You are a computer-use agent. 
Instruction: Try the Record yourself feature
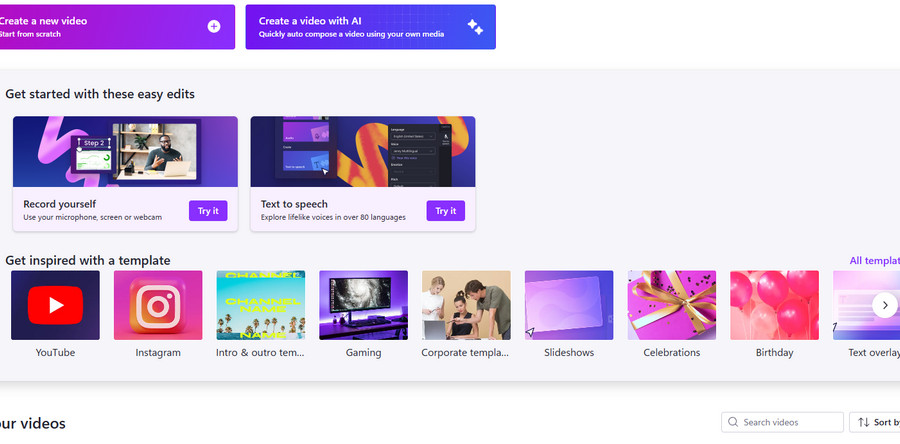[x=208, y=211]
